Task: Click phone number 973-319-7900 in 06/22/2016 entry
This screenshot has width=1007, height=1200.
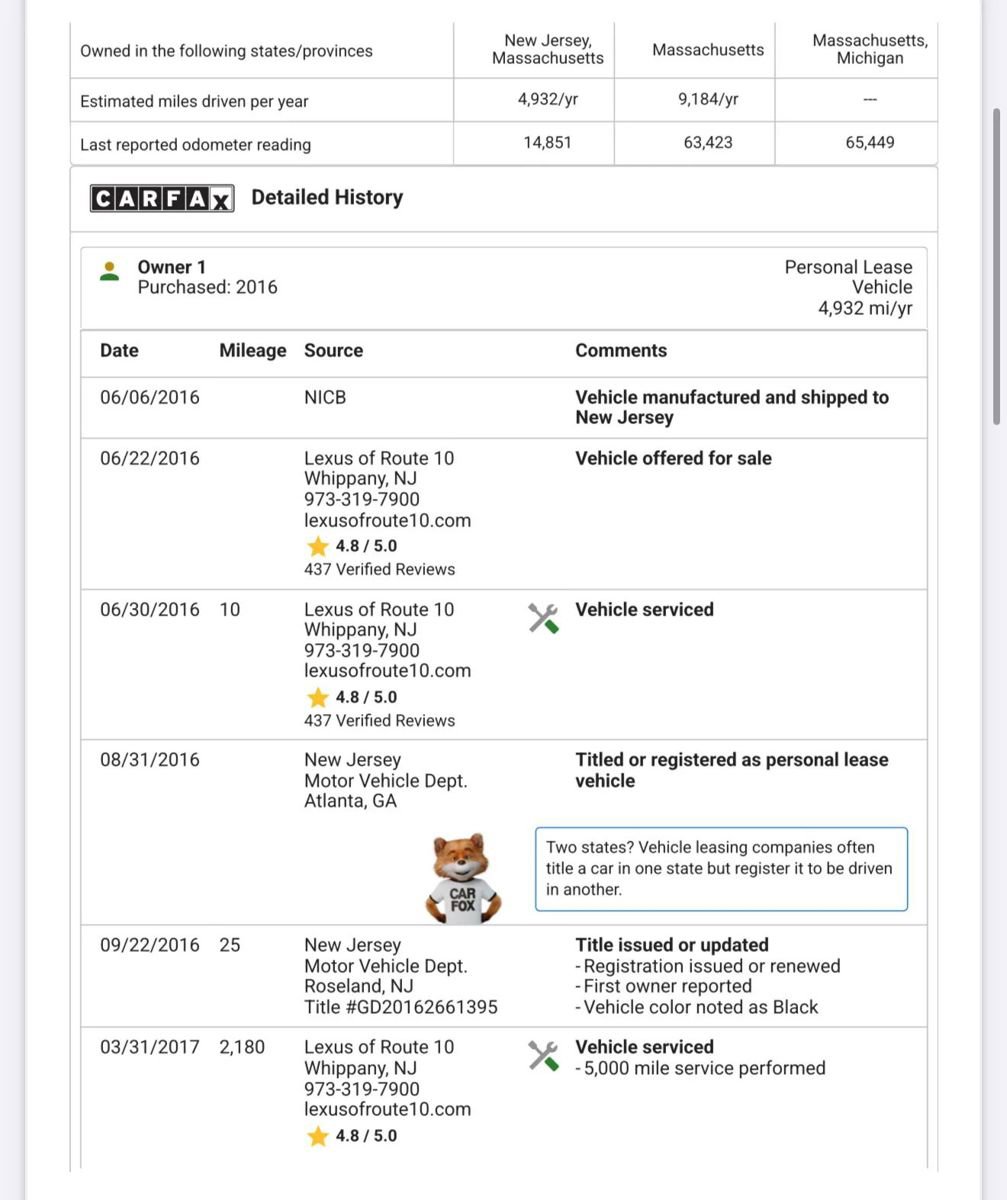Action: pyautogui.click(x=362, y=499)
